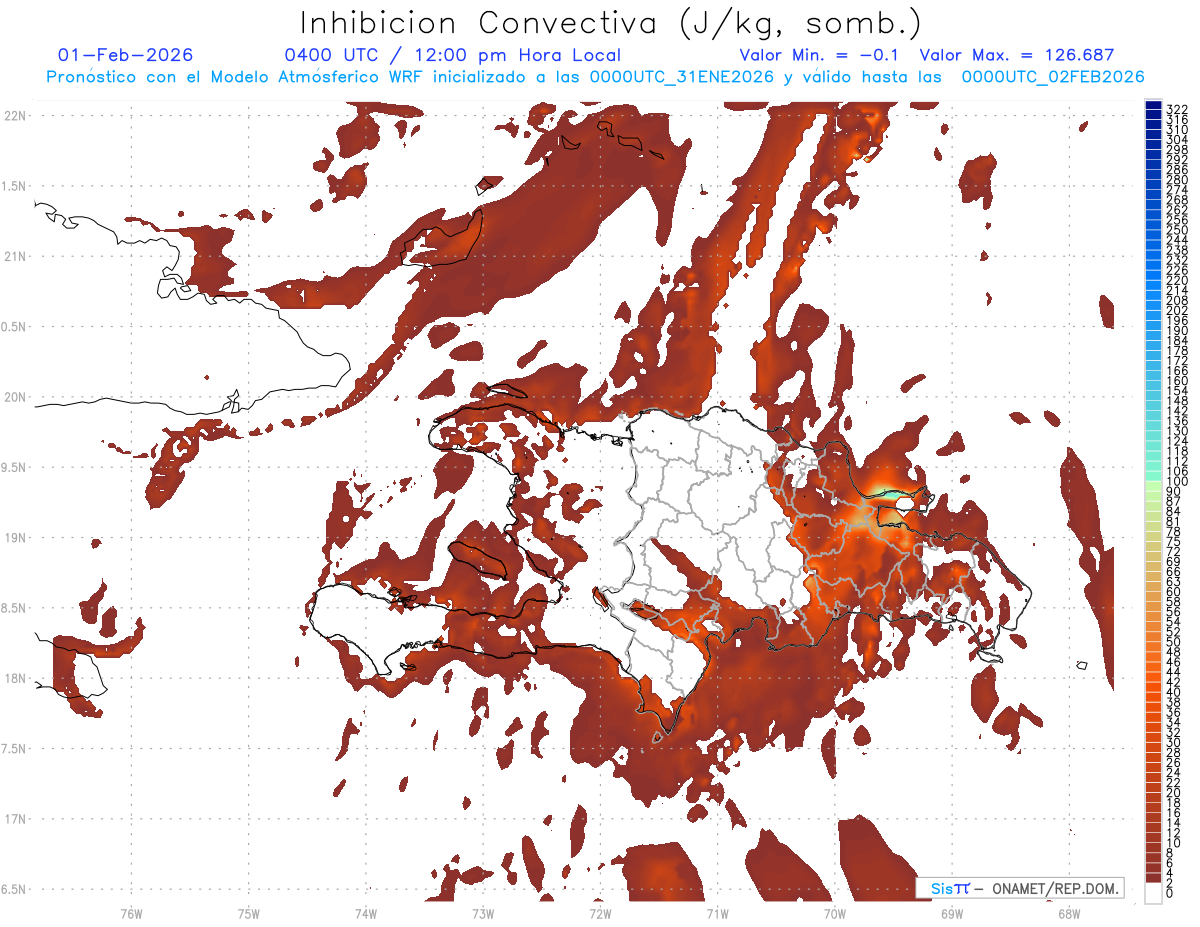Click the 21N latitude label
Image resolution: width=1200 pixels, height=927 pixels.
click(x=15, y=256)
